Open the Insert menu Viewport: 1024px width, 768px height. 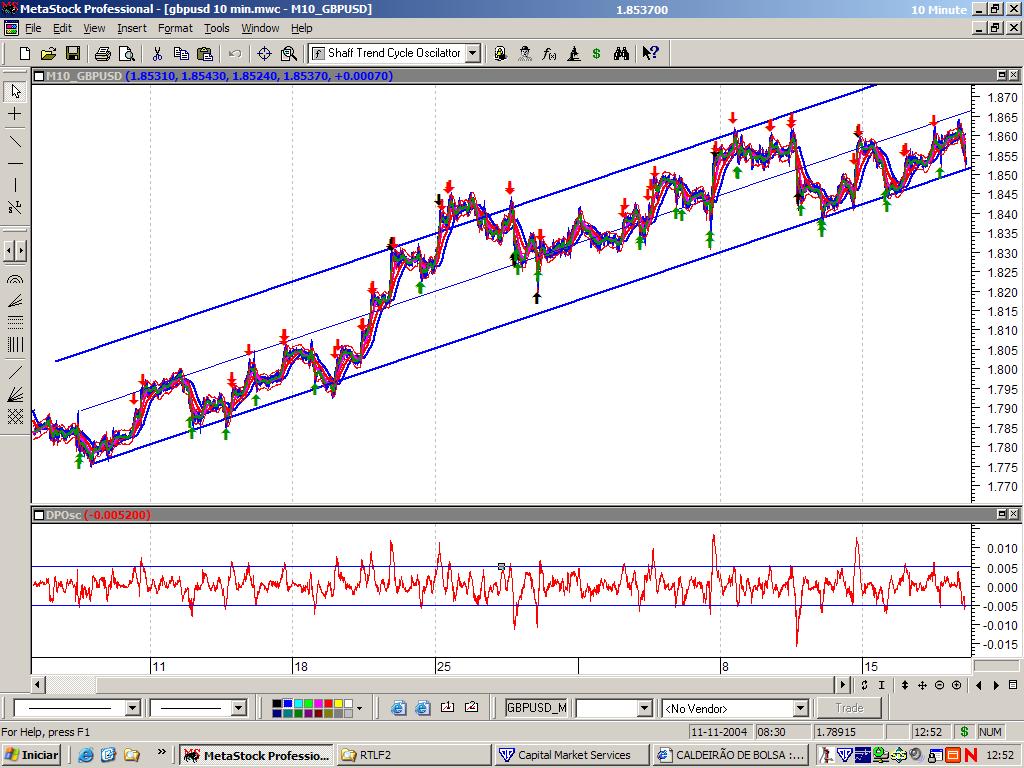(x=131, y=28)
